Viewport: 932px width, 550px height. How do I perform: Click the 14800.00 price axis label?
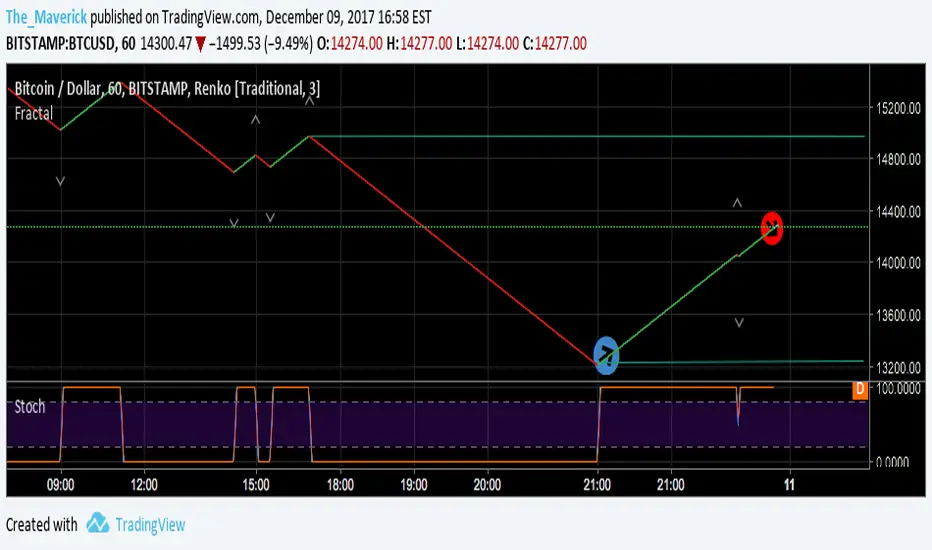pos(898,159)
